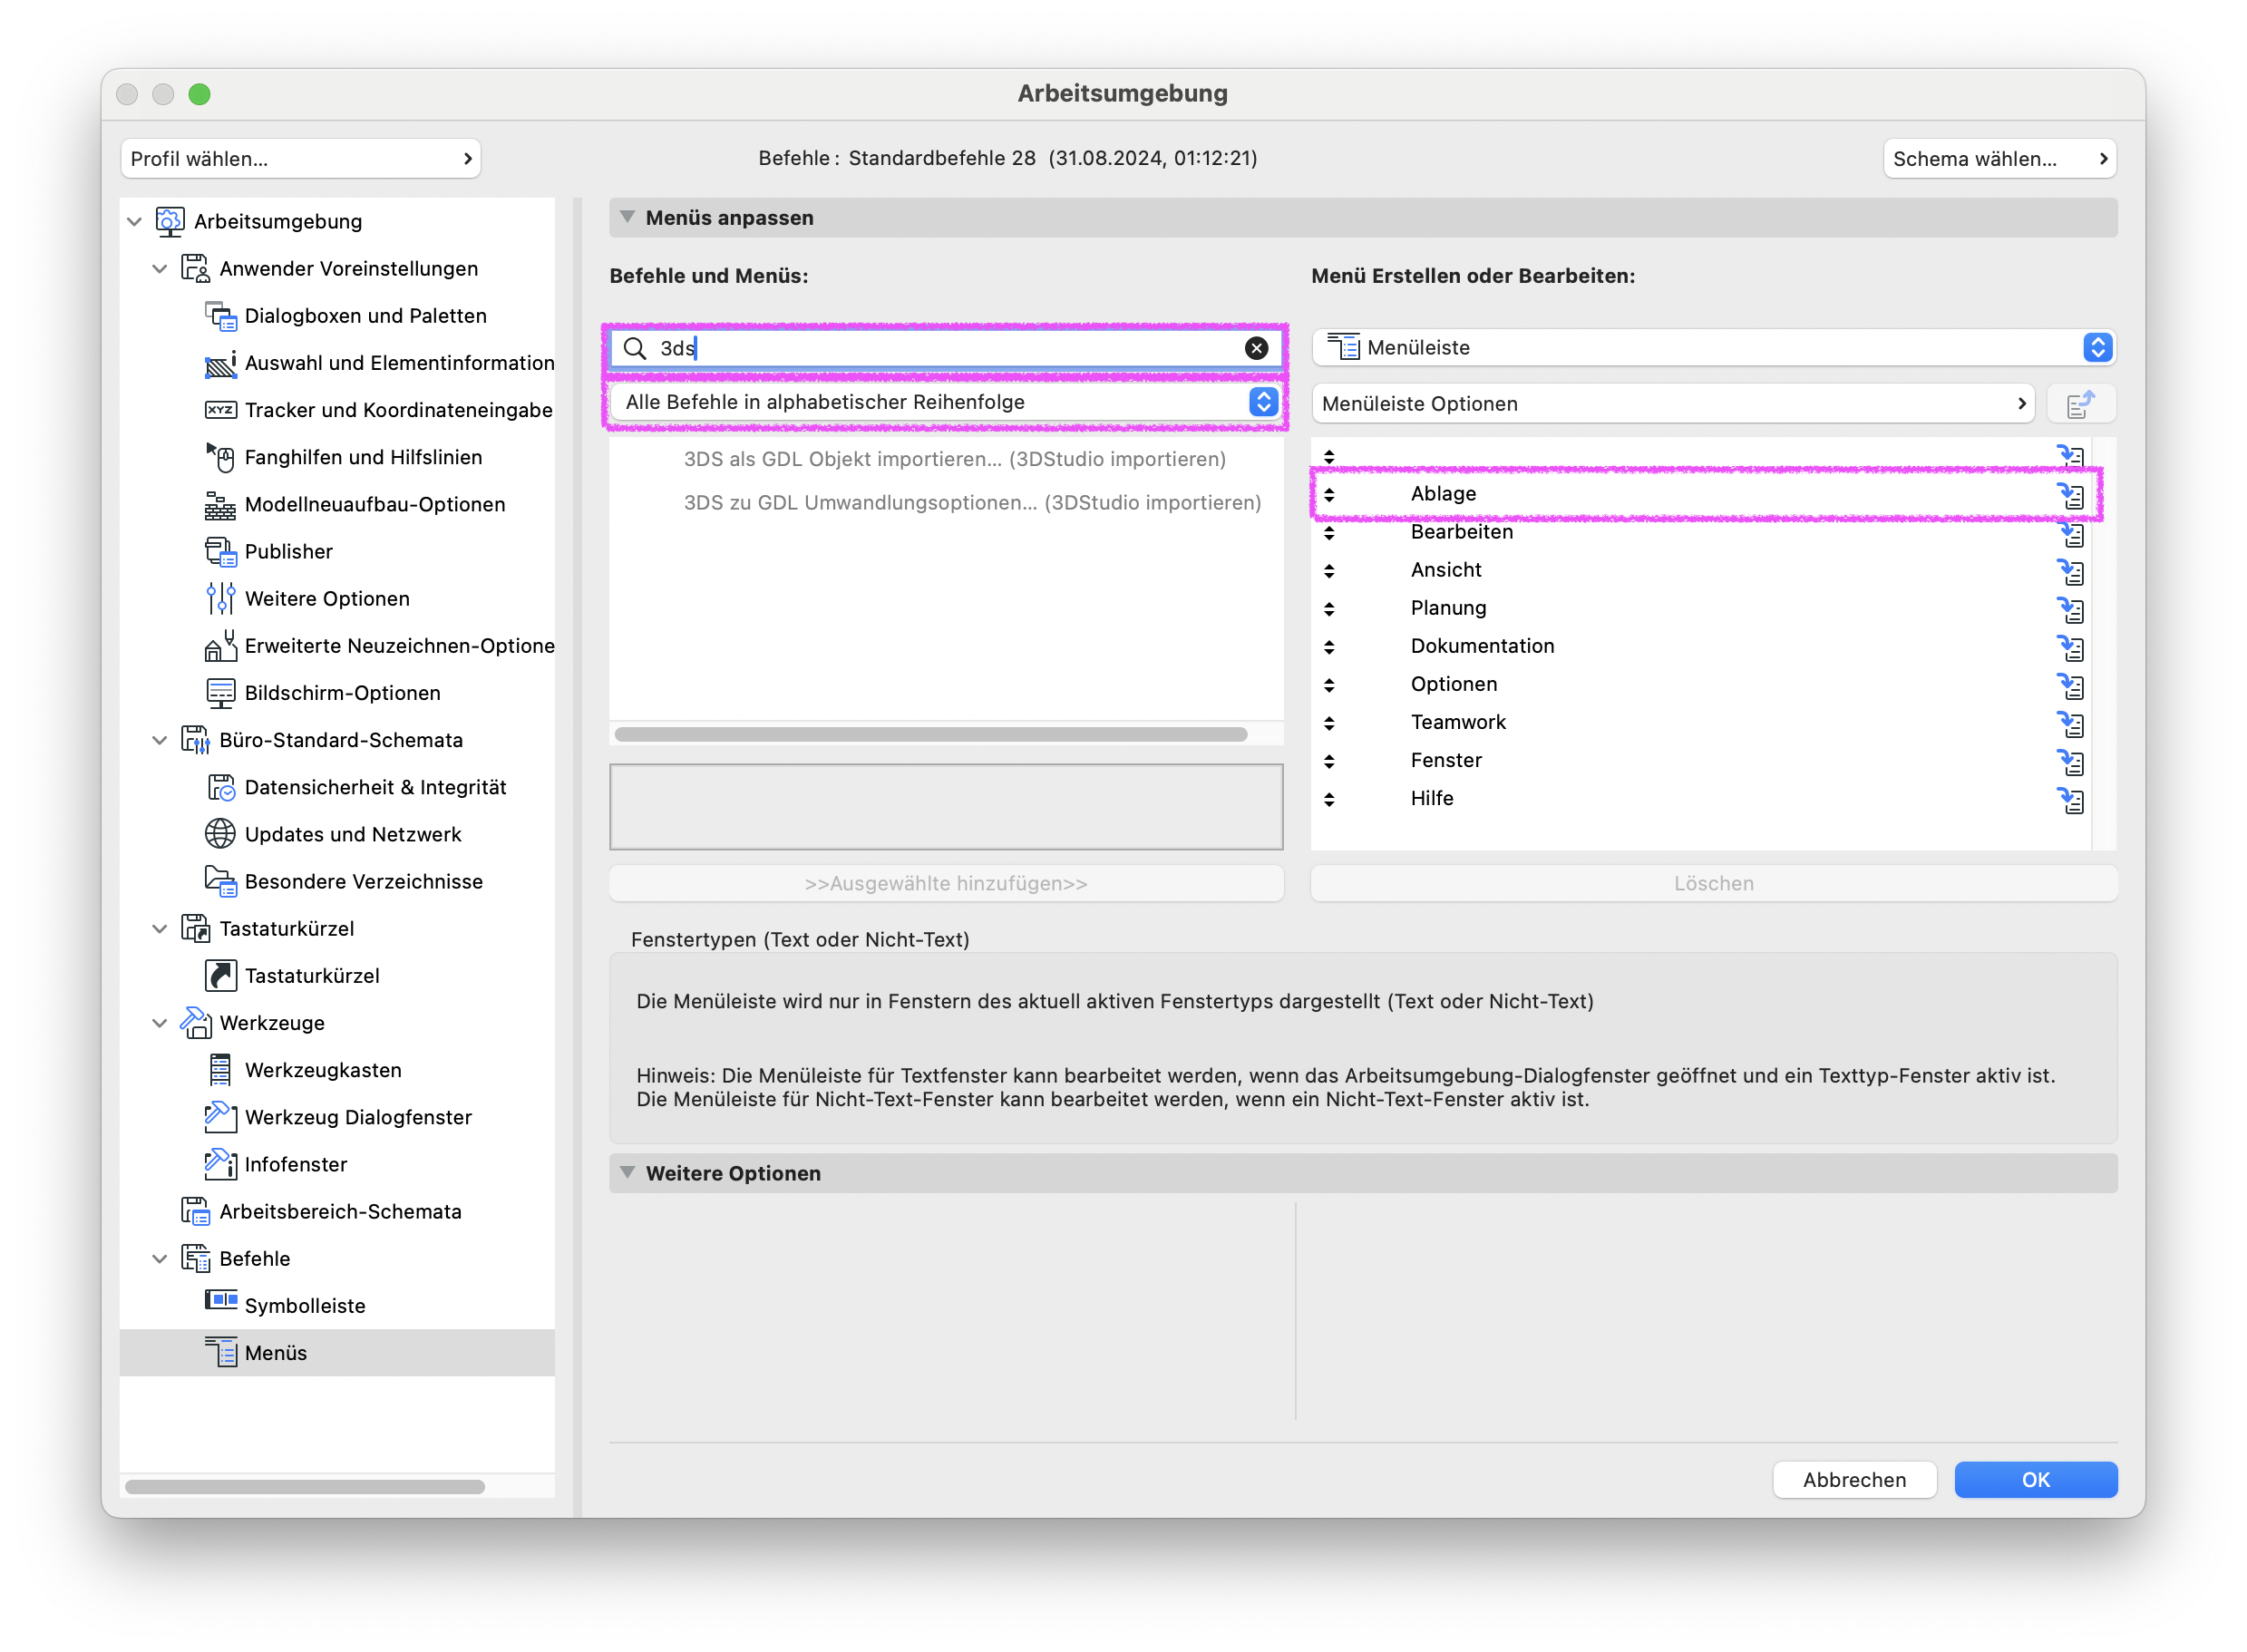Click the Ausgewählte hinzufügen button

(946, 883)
